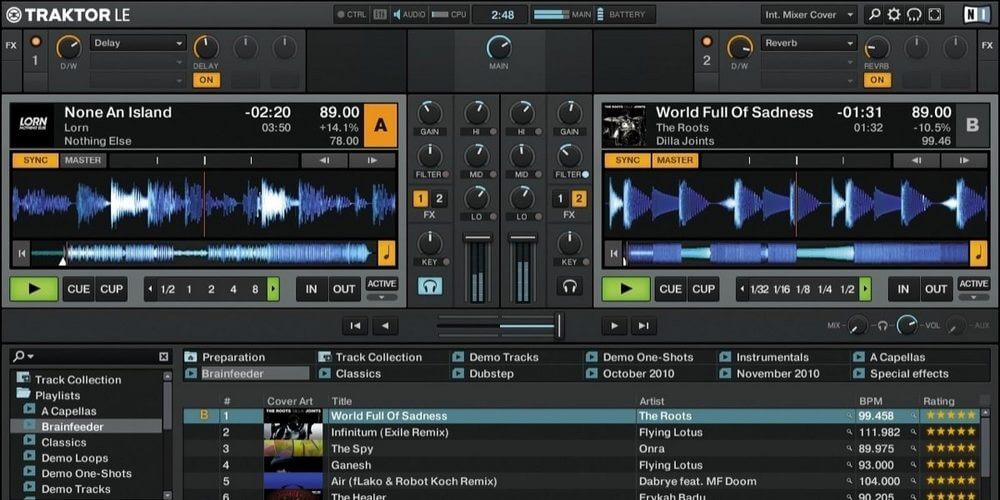Click CUE button on Deck A
Viewport: 1000px width, 500px height.
[x=78, y=289]
